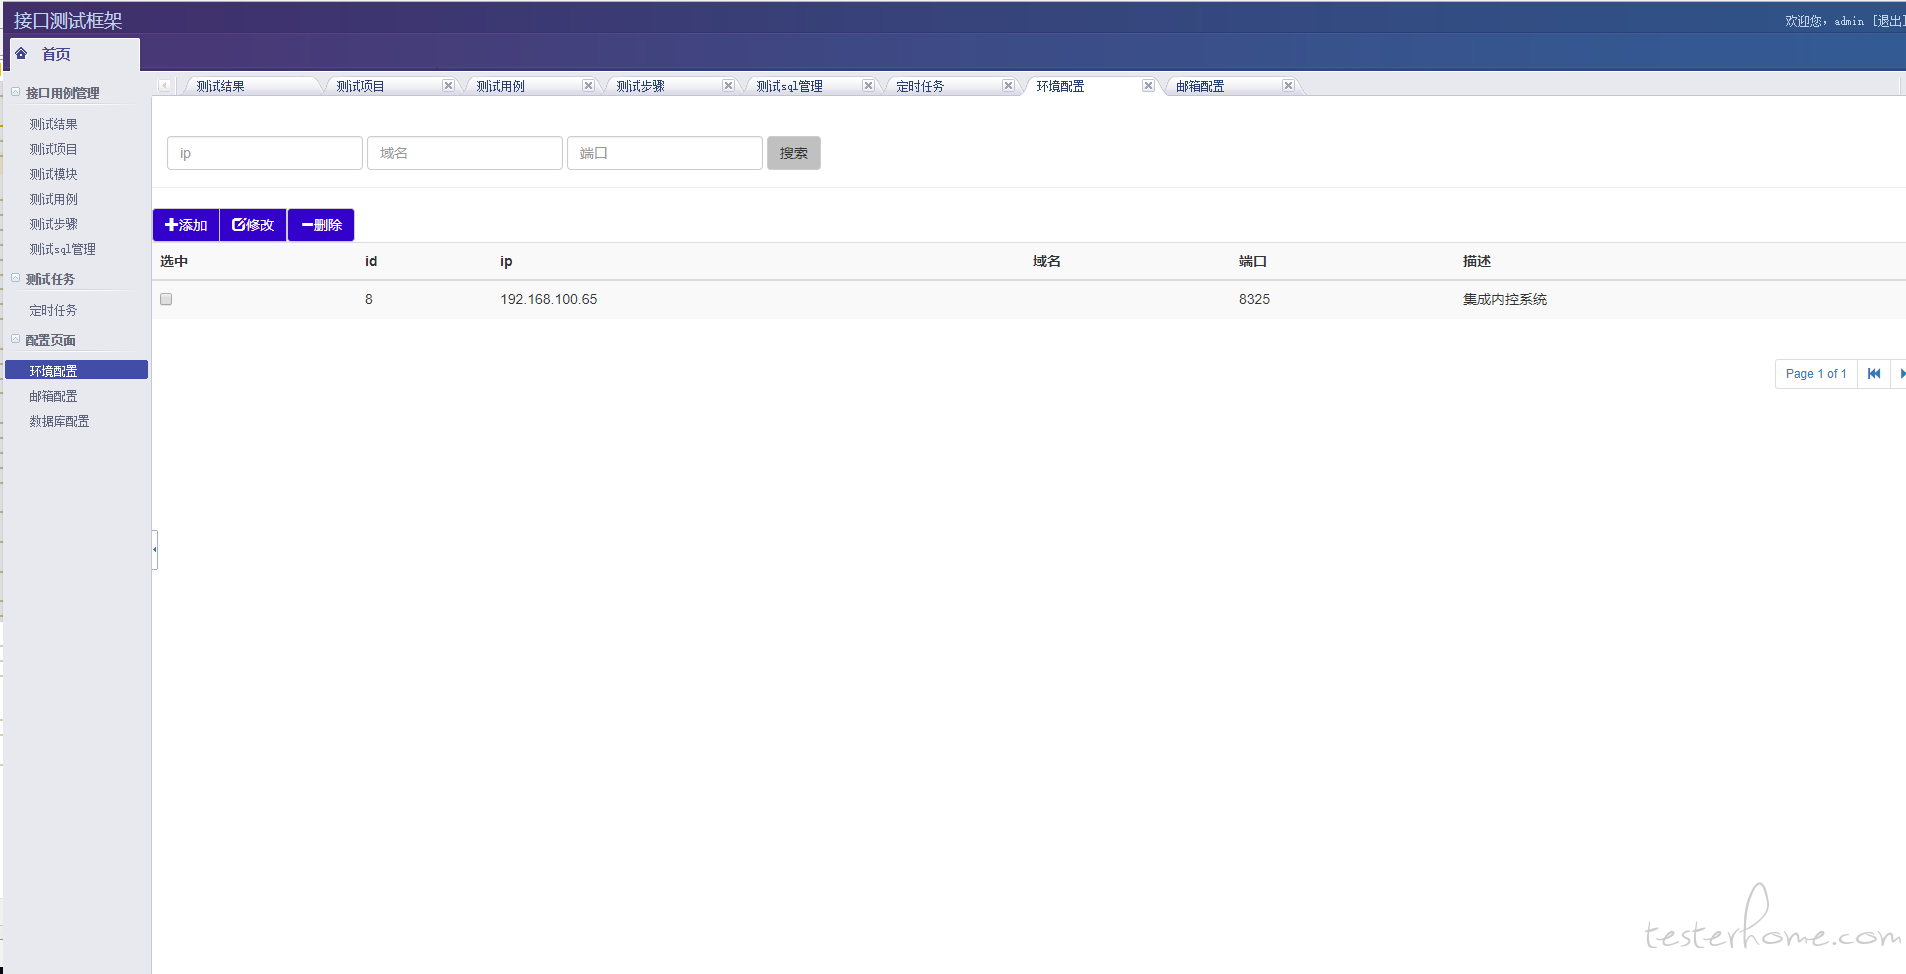Collapse the 测试任务 menu group

click(x=16, y=278)
